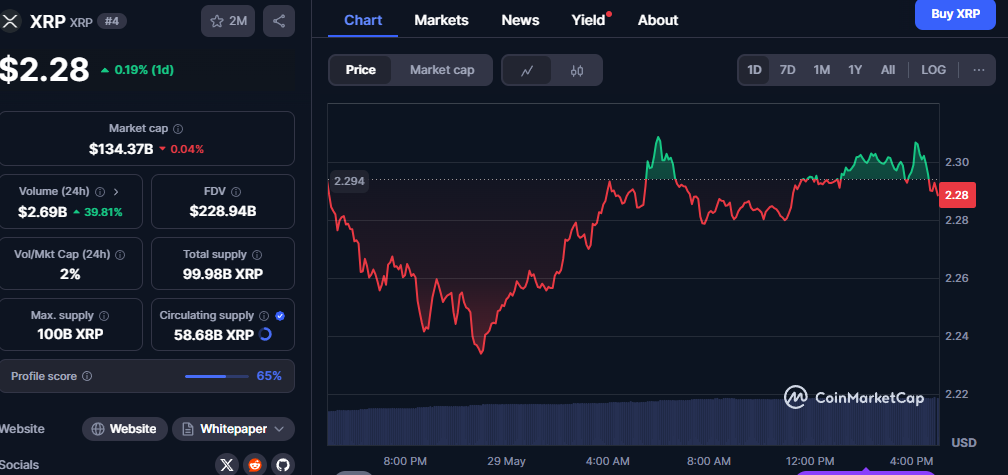Click the $2.69B volume value
Image resolution: width=1008 pixels, height=475 pixels.
pos(43,211)
